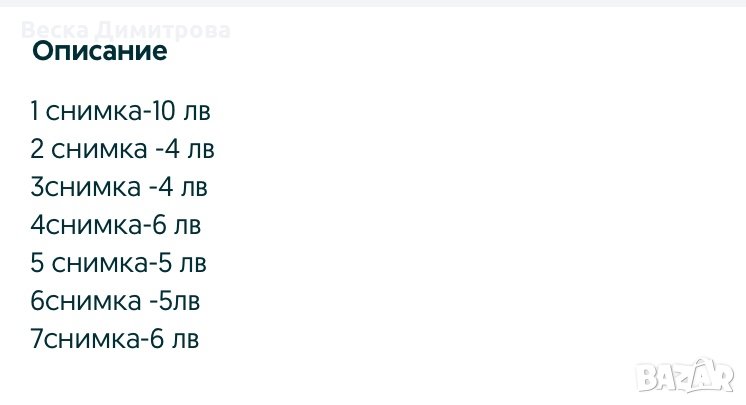
Task: Click the word 'снимка-10' on the first line
Action: (x=98, y=111)
